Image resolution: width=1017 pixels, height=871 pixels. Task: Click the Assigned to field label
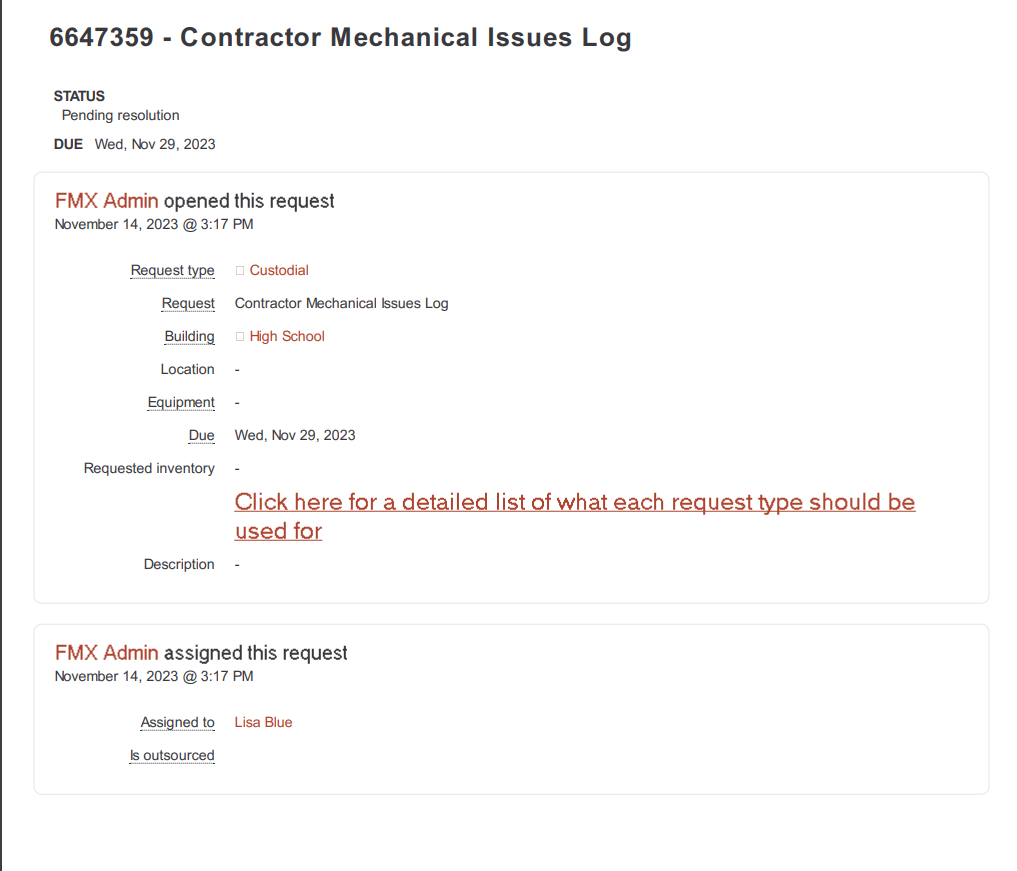178,722
